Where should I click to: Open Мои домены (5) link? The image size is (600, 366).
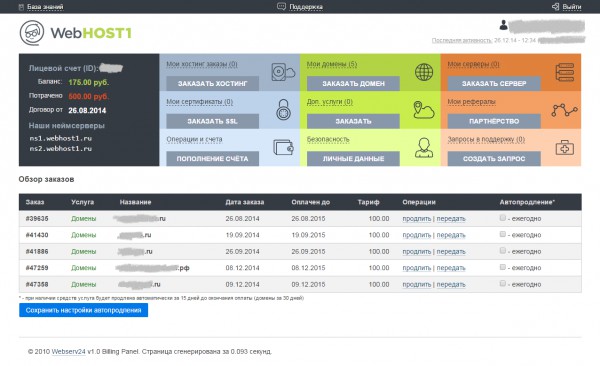click(x=332, y=64)
